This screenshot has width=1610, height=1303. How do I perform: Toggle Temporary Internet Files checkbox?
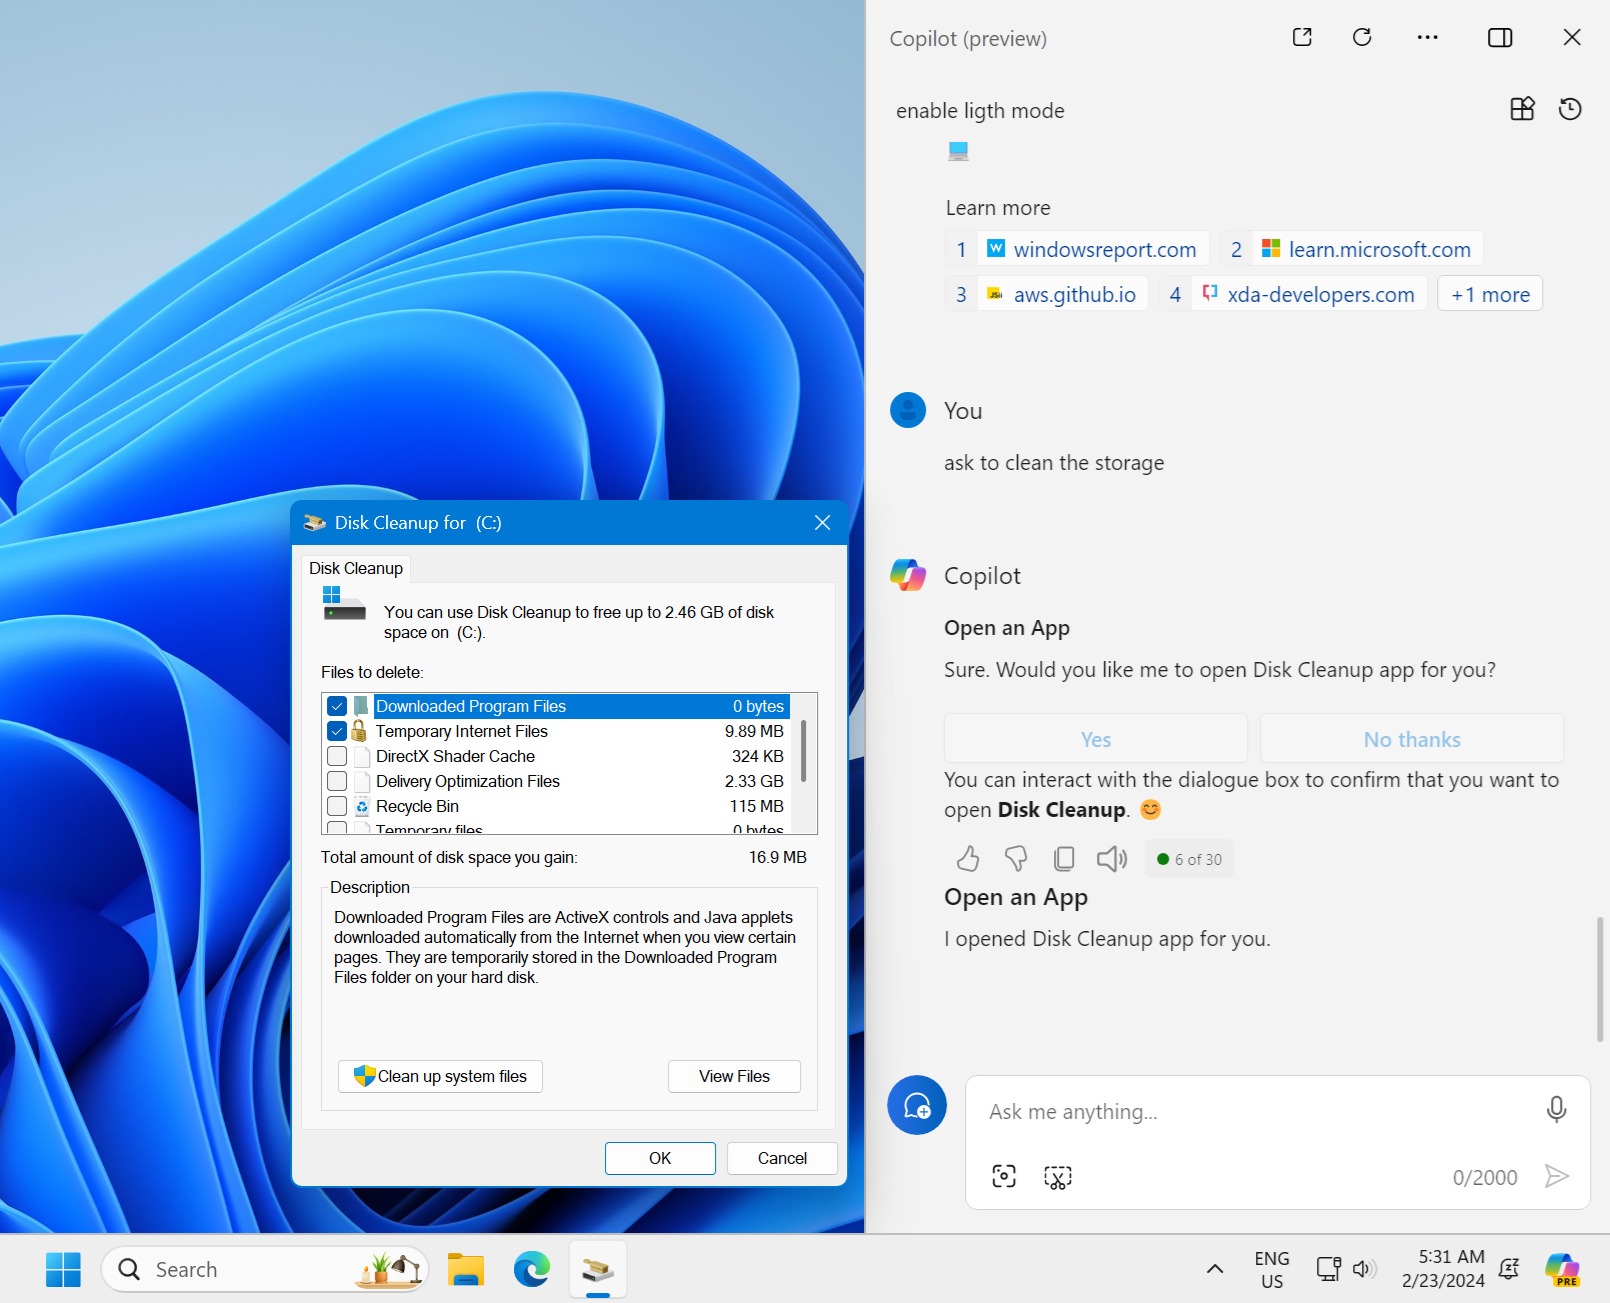coord(337,731)
